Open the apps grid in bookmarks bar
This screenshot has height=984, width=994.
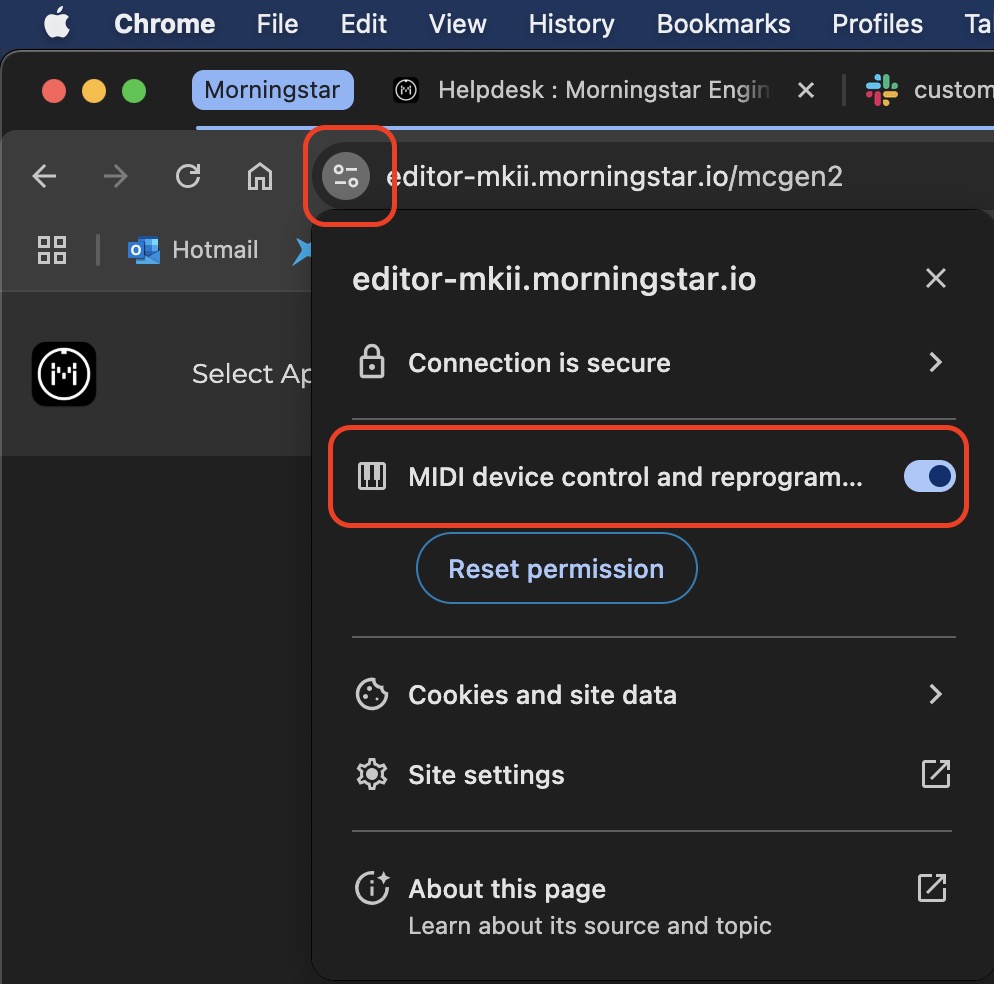coord(52,250)
